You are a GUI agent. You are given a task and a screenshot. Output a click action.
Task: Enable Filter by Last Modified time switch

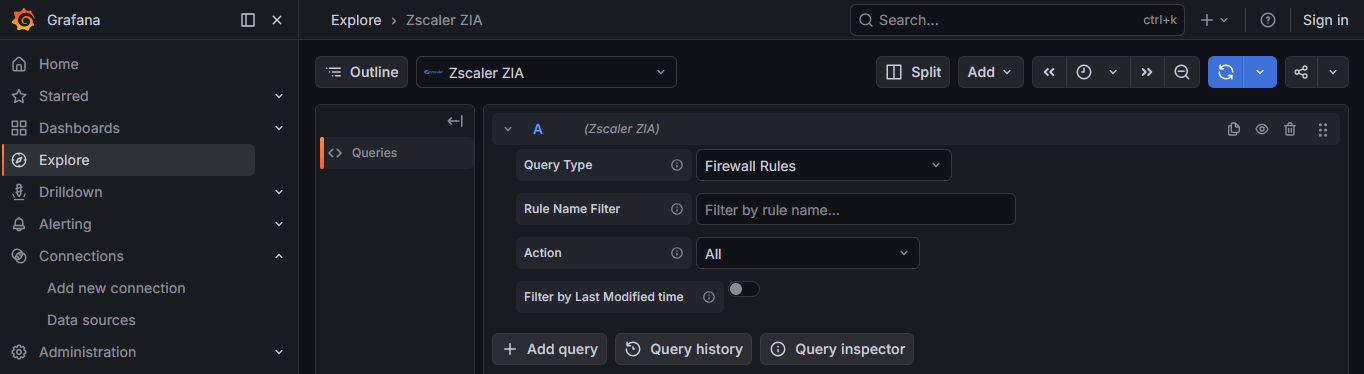click(x=744, y=289)
